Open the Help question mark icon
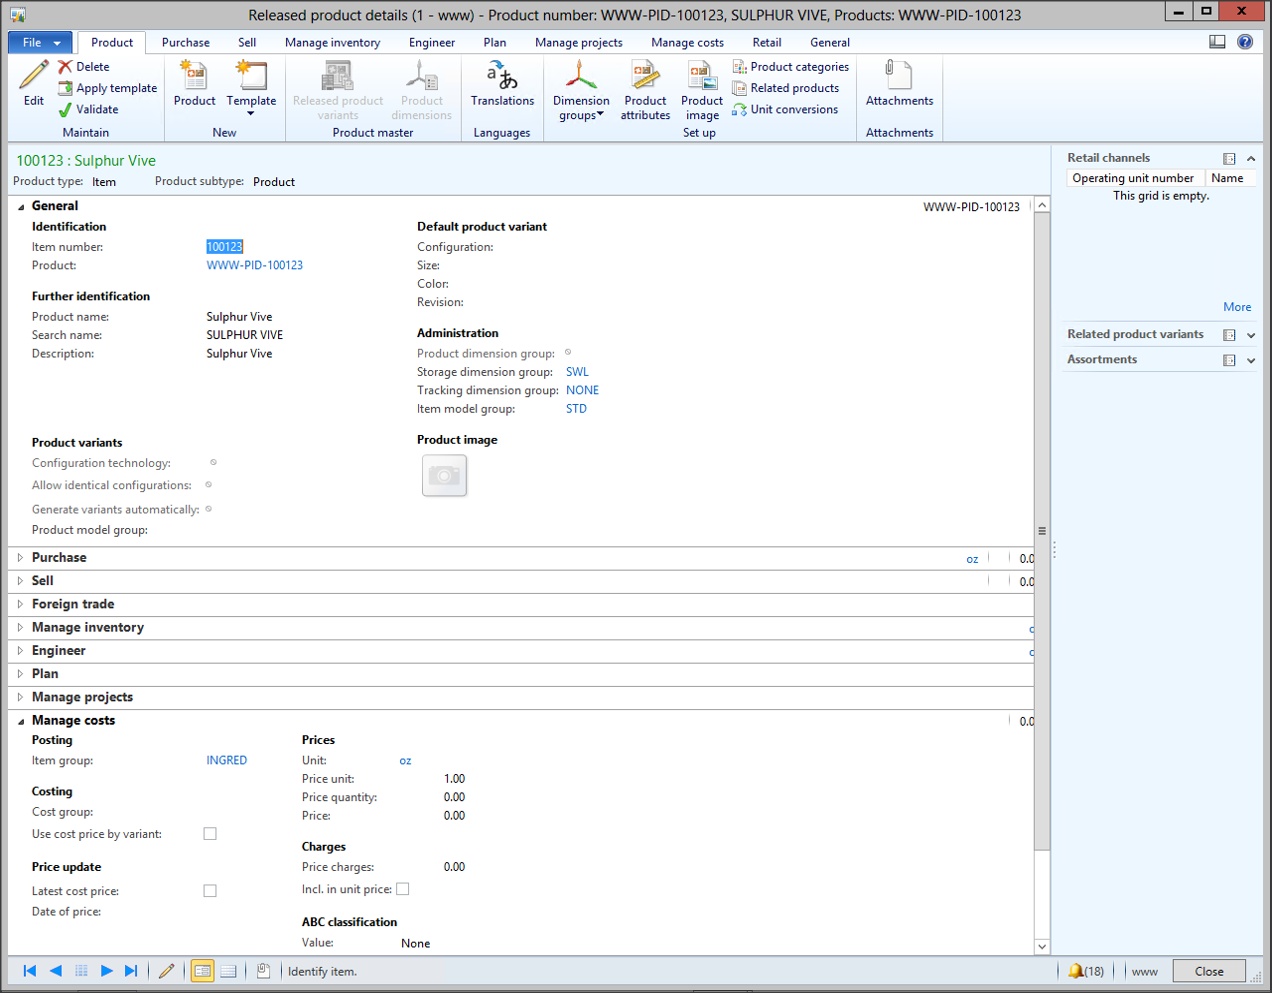 [x=1245, y=42]
